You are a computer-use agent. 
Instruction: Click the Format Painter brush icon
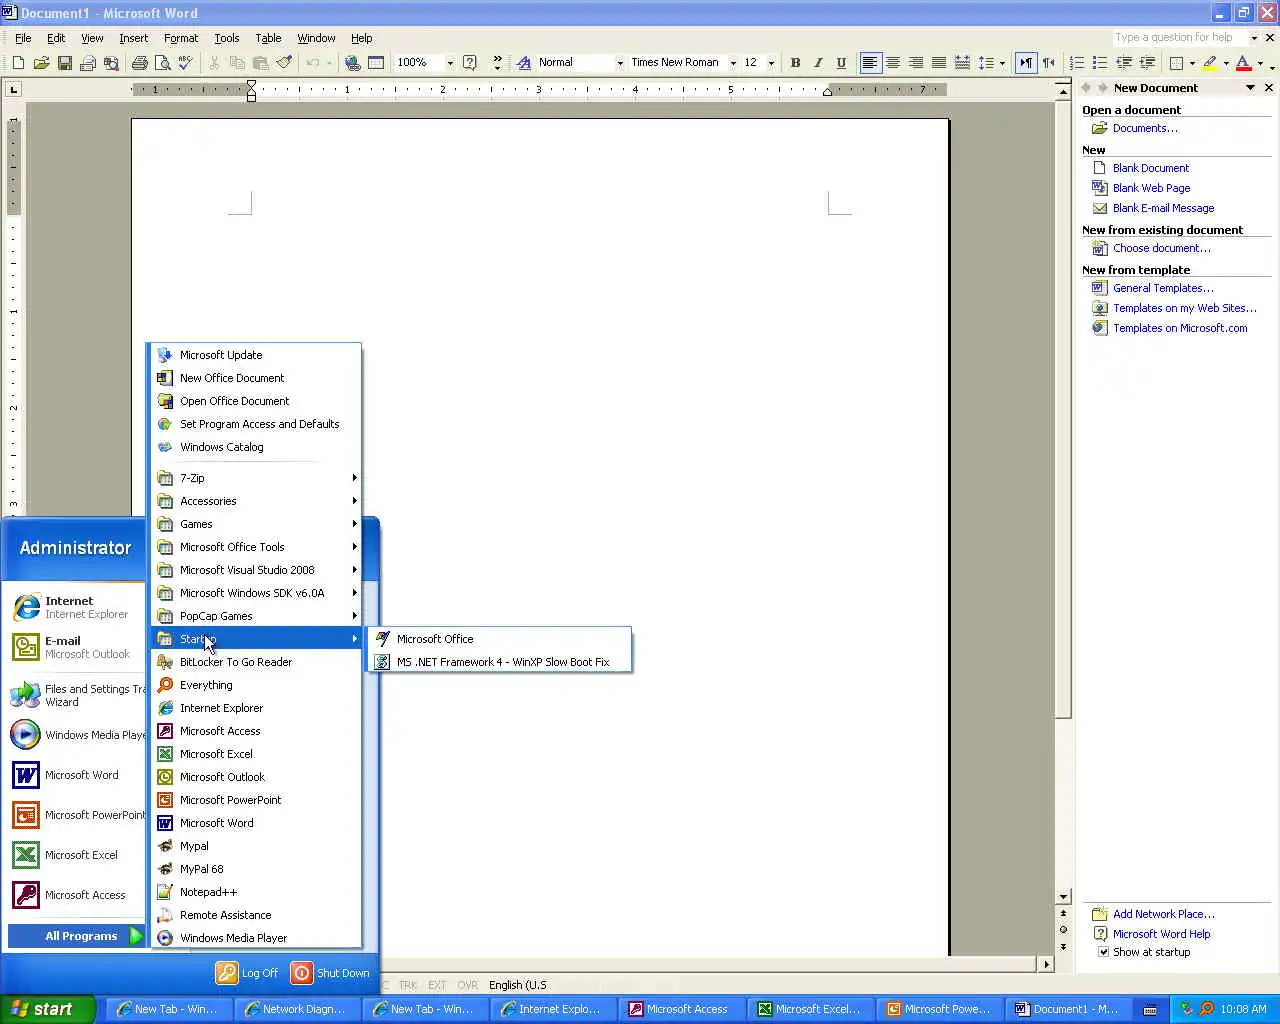284,62
